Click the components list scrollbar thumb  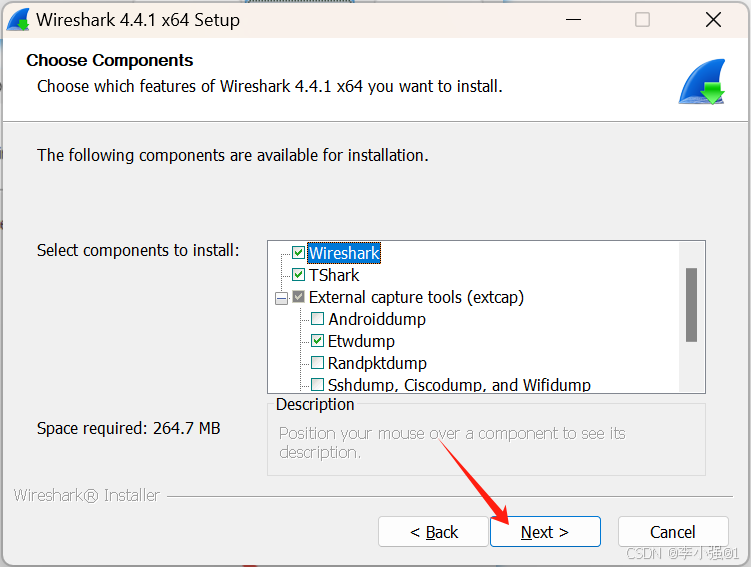(x=691, y=305)
